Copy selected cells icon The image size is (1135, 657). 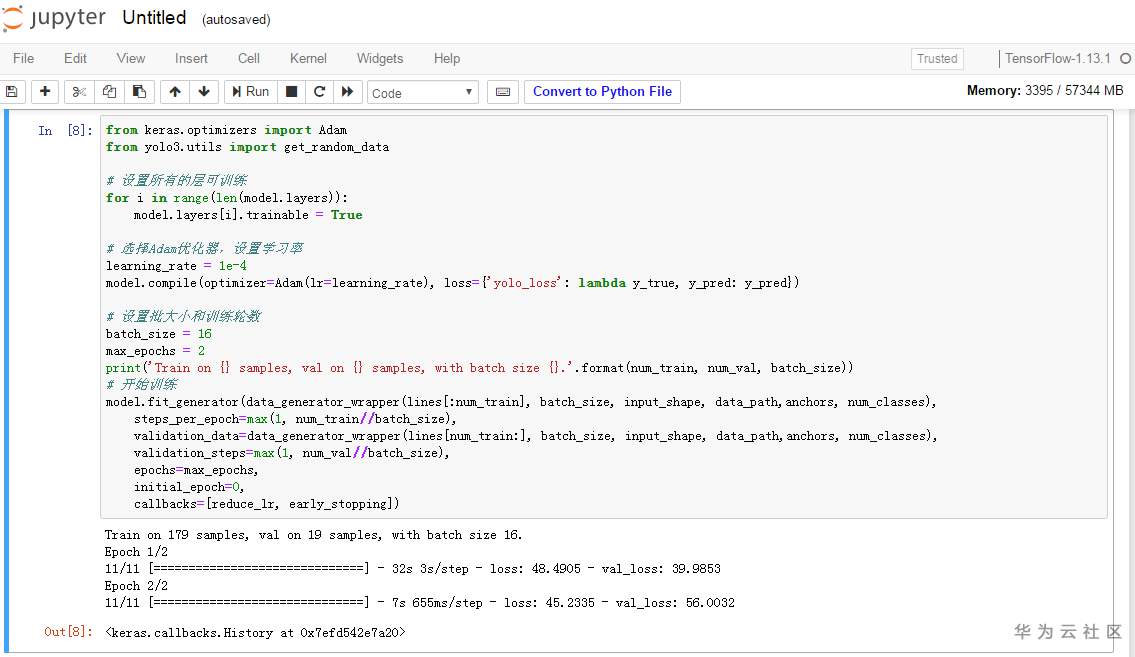[109, 92]
